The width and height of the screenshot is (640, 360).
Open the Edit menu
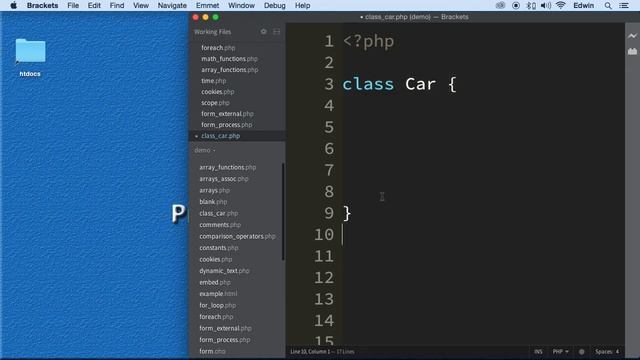click(x=94, y=5)
